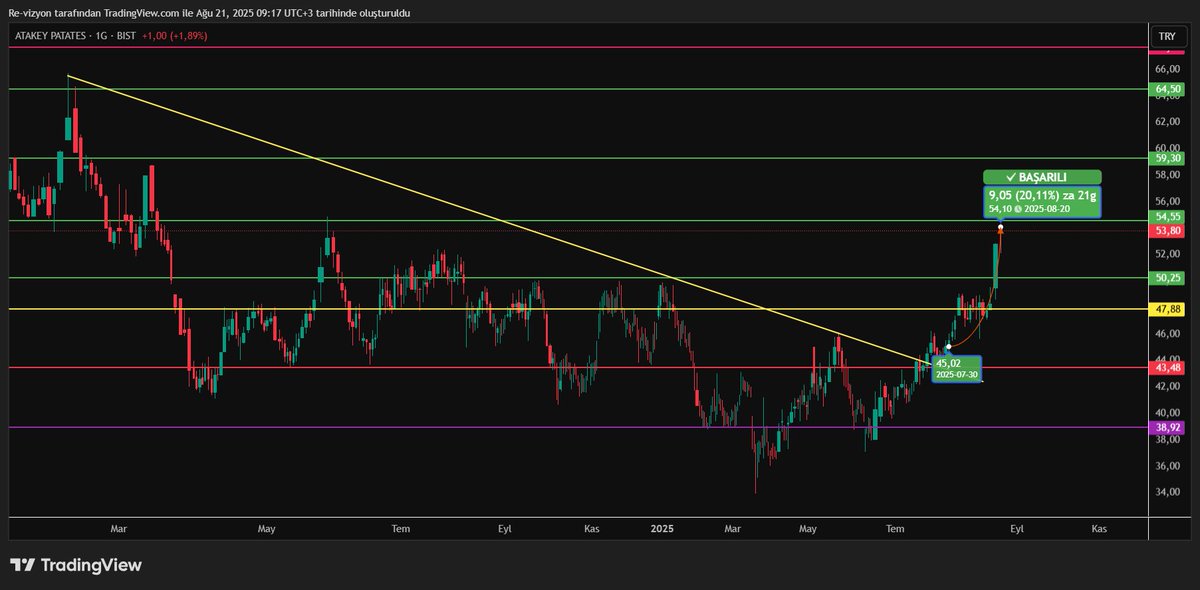This screenshot has width=1200, height=590.
Task: Click the 64,50 green price tag
Action: click(x=1168, y=89)
